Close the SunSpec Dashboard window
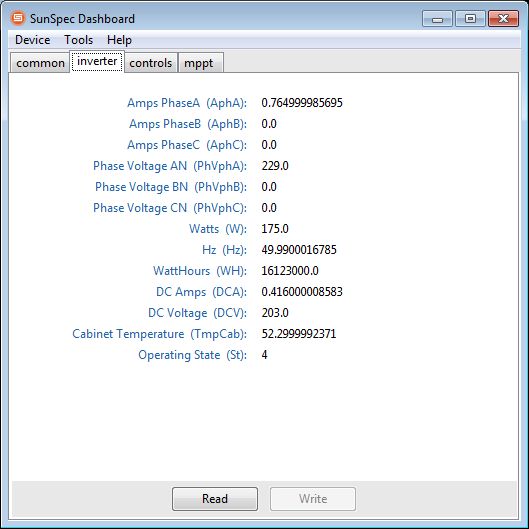The width and height of the screenshot is (529, 529). (x=503, y=19)
